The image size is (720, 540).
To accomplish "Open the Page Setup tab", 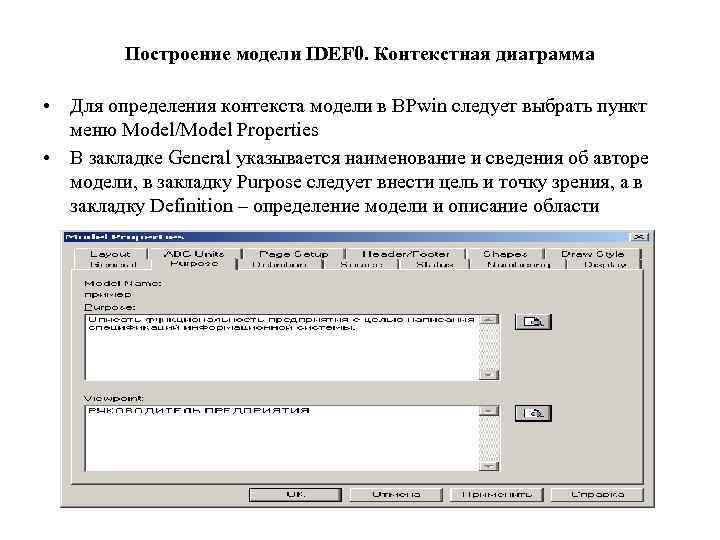I will point(293,254).
